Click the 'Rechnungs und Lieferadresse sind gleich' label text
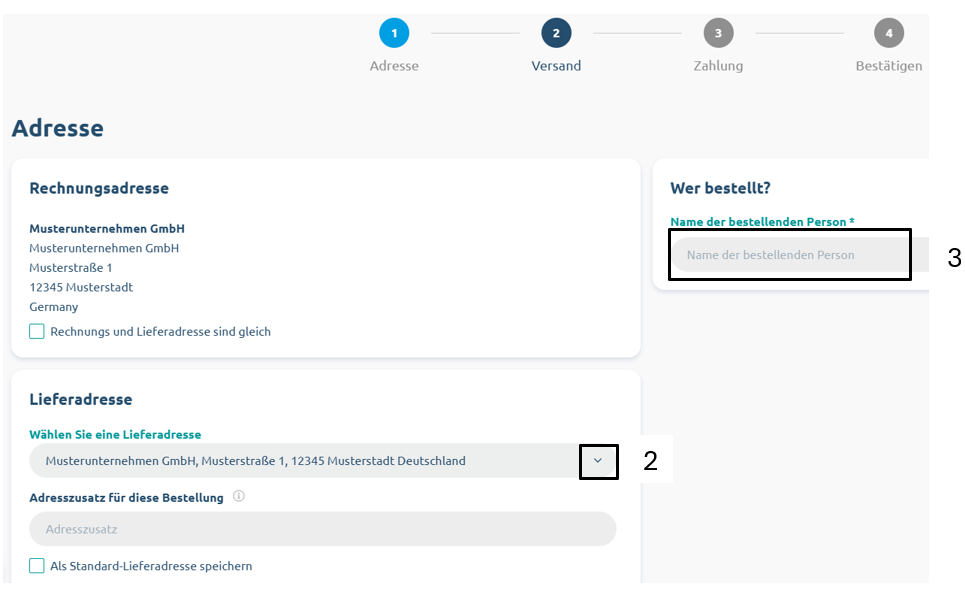The height and width of the screenshot is (589, 965). tap(161, 332)
